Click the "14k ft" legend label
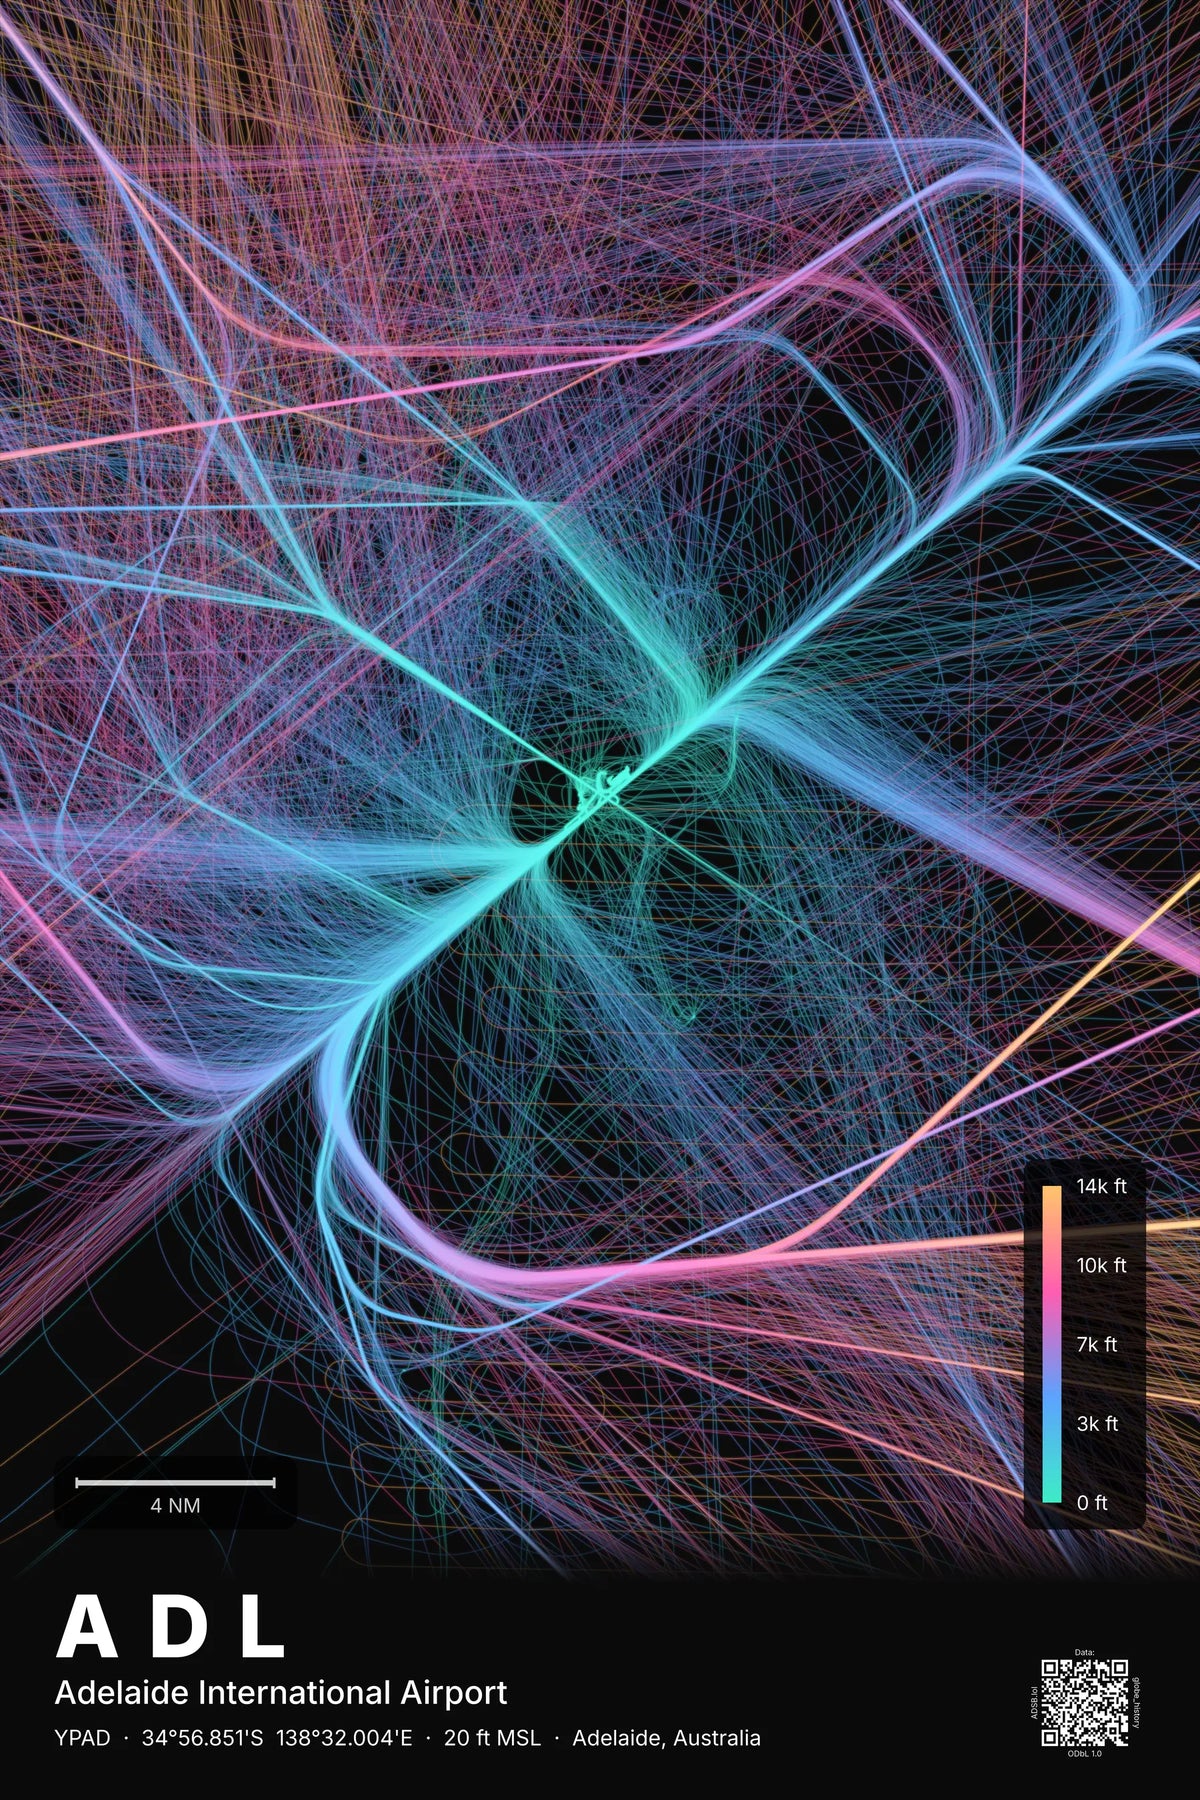 coord(1101,1186)
